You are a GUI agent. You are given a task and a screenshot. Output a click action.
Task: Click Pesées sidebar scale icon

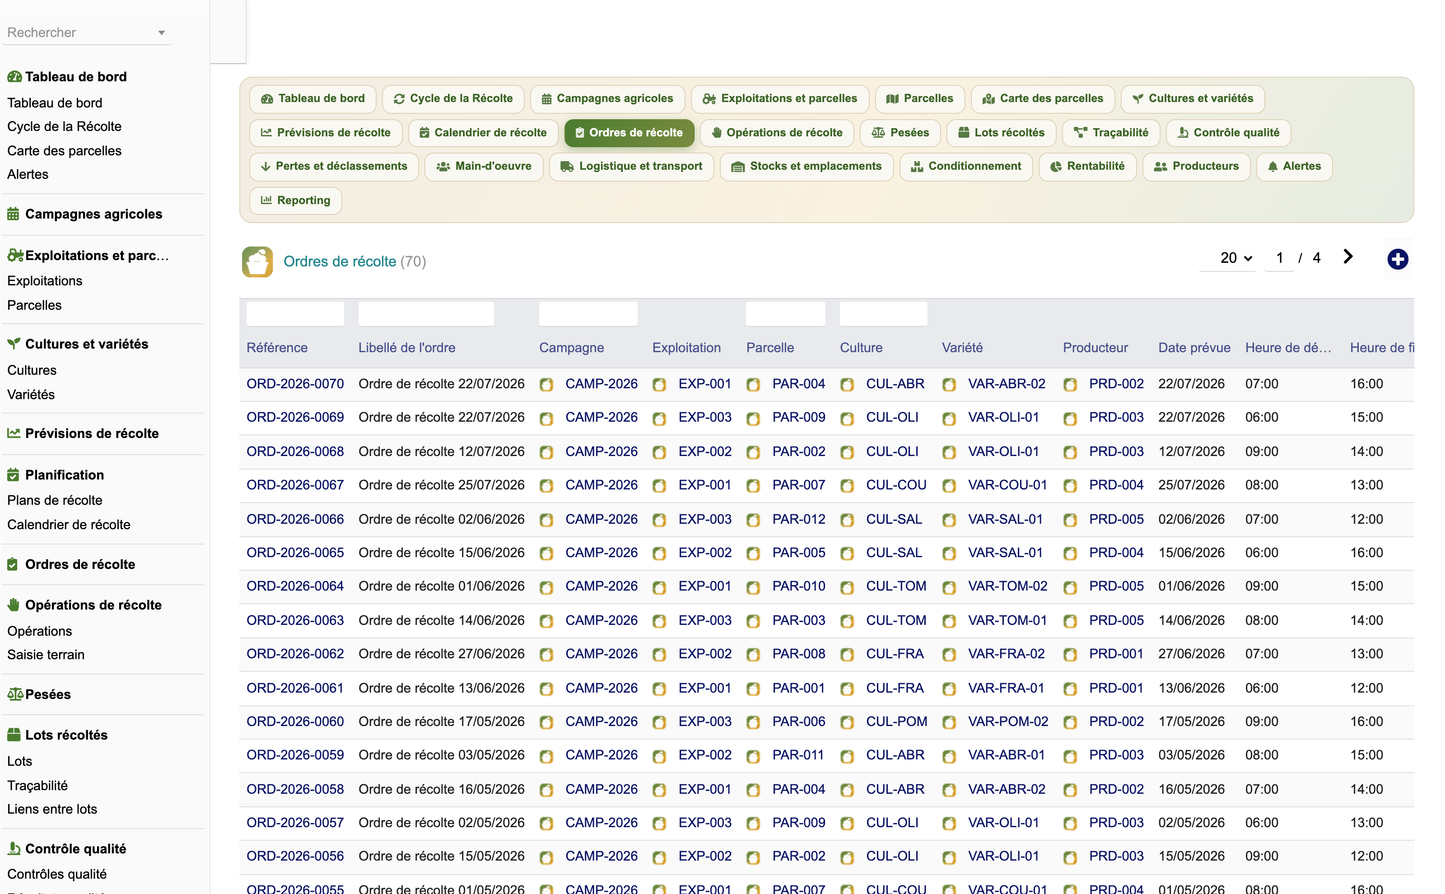click(15, 694)
